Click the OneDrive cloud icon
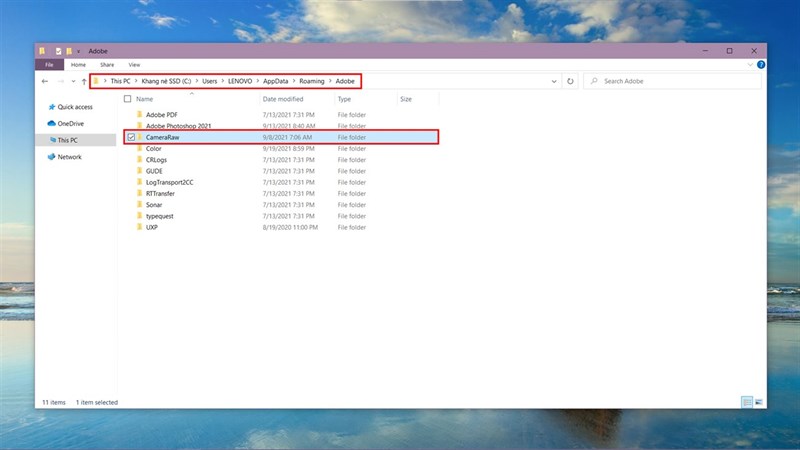The width and height of the screenshot is (800, 450). pyautogui.click(x=51, y=123)
